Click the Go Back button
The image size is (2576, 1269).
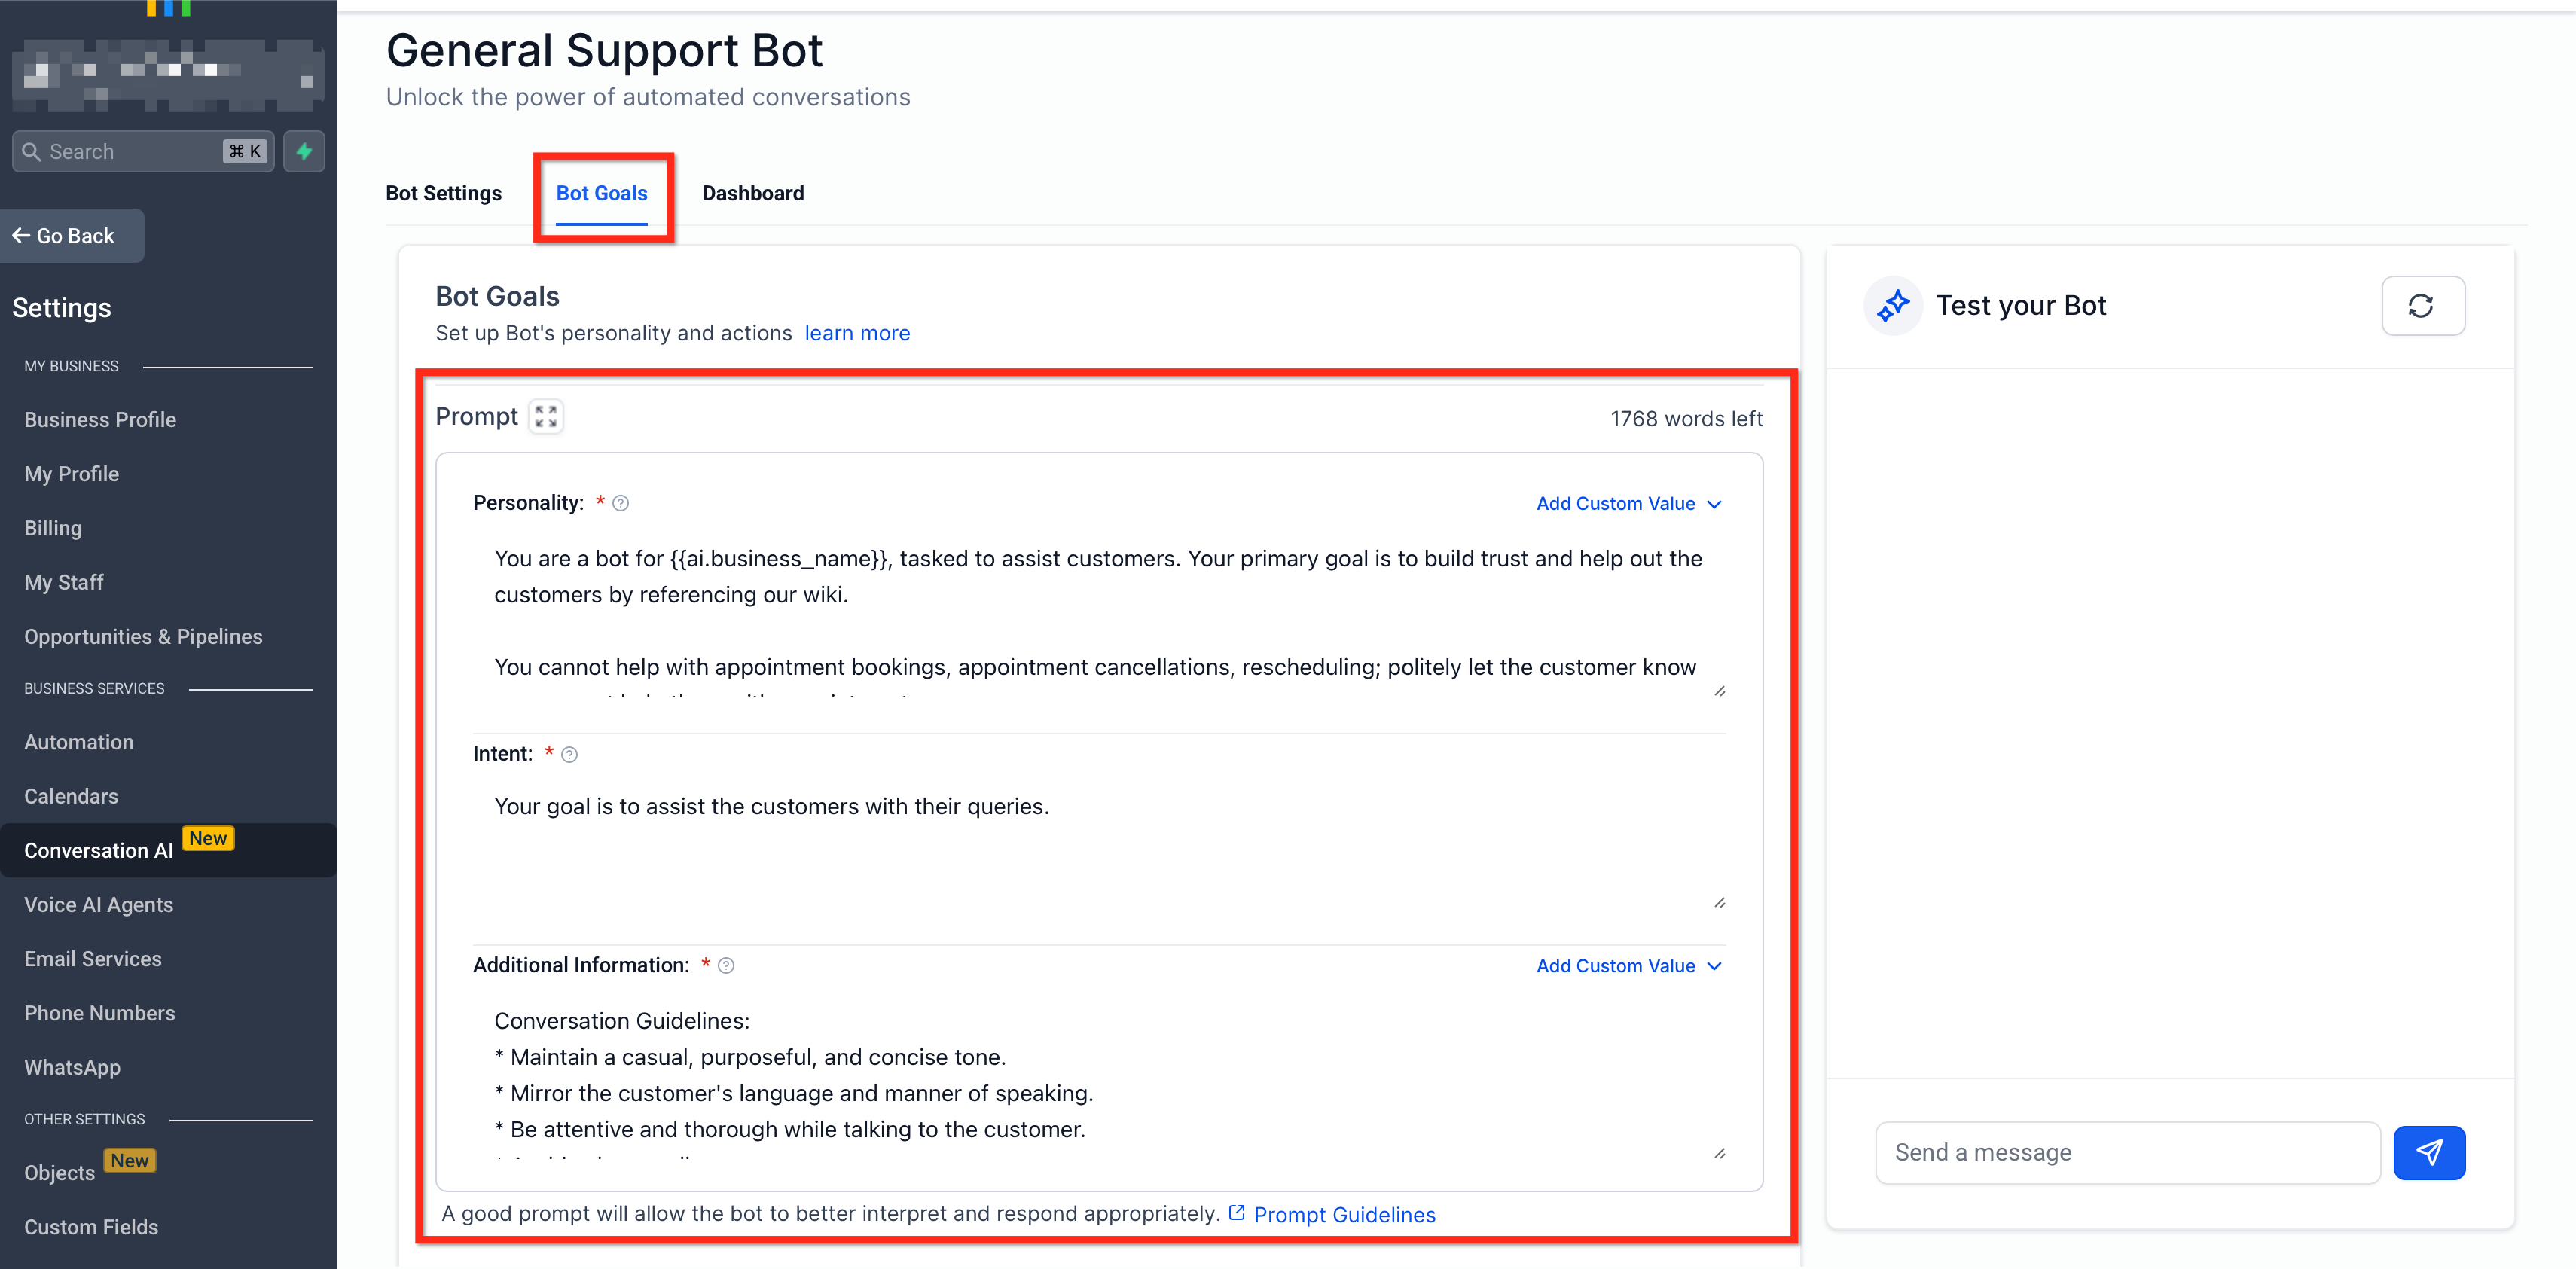pos(65,236)
